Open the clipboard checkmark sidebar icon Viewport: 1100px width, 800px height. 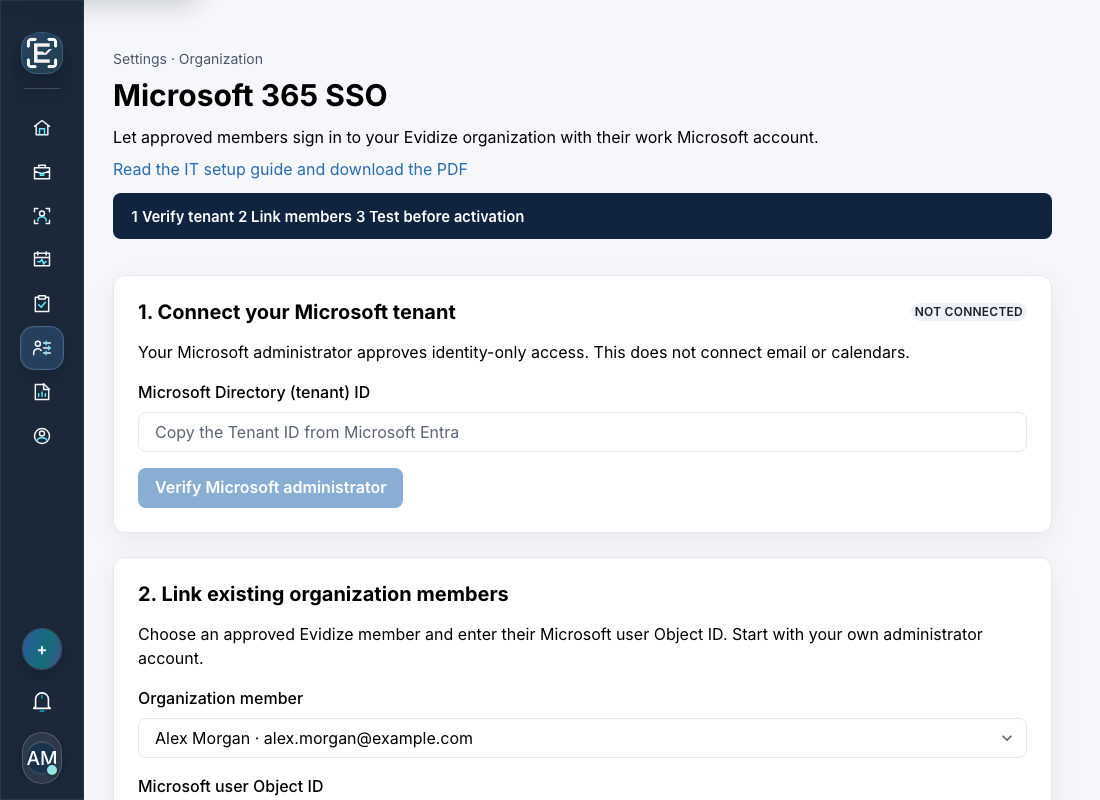click(42, 304)
